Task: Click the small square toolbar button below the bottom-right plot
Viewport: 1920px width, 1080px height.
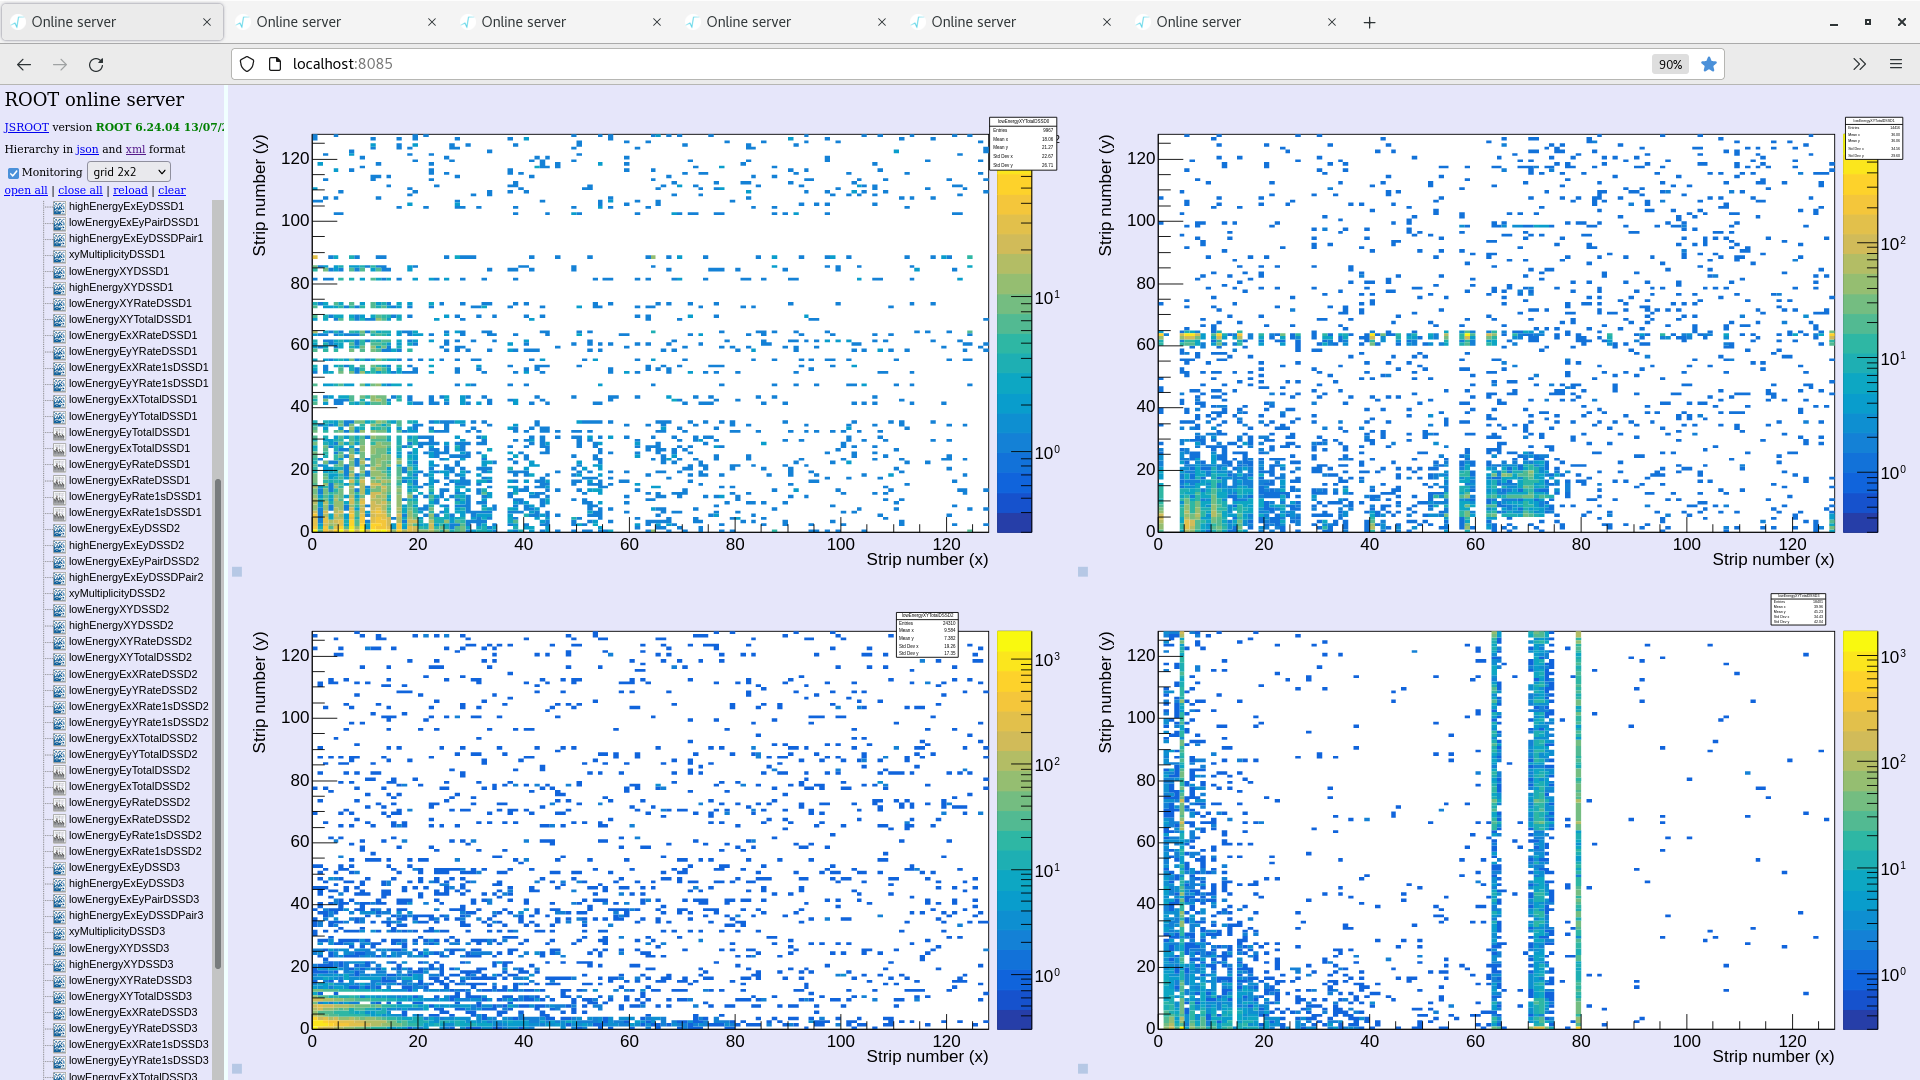Action: pyautogui.click(x=1083, y=1068)
